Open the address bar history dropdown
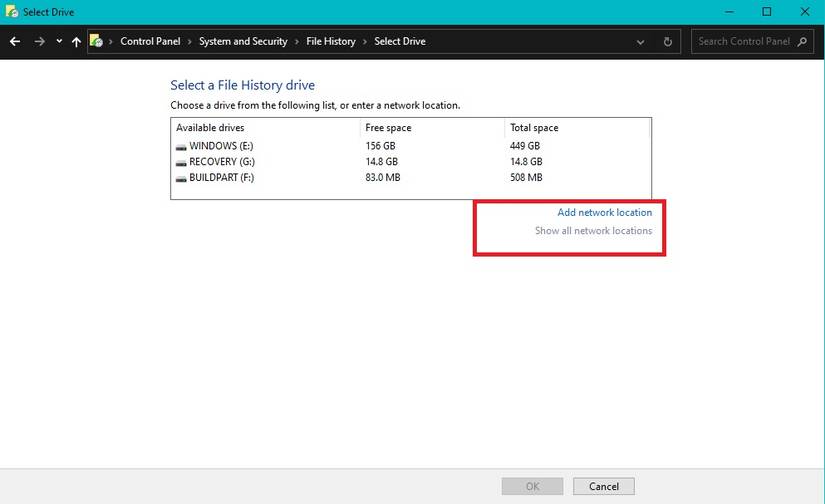Viewport: 825px width, 504px height. pyautogui.click(x=640, y=42)
